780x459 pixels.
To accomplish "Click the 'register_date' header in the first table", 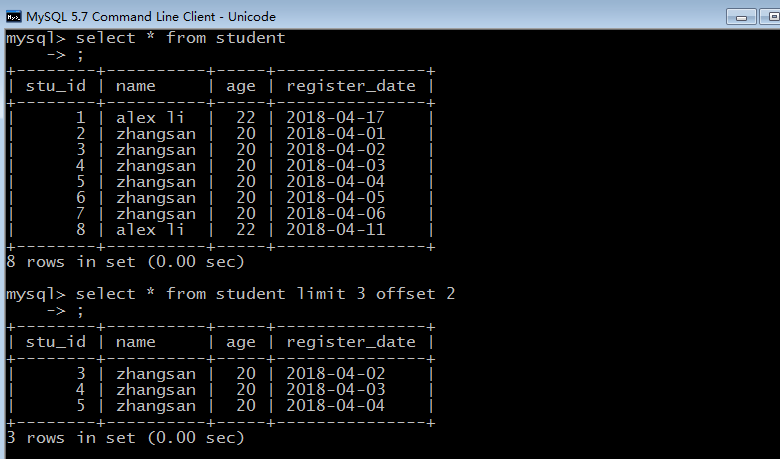I will [351, 87].
